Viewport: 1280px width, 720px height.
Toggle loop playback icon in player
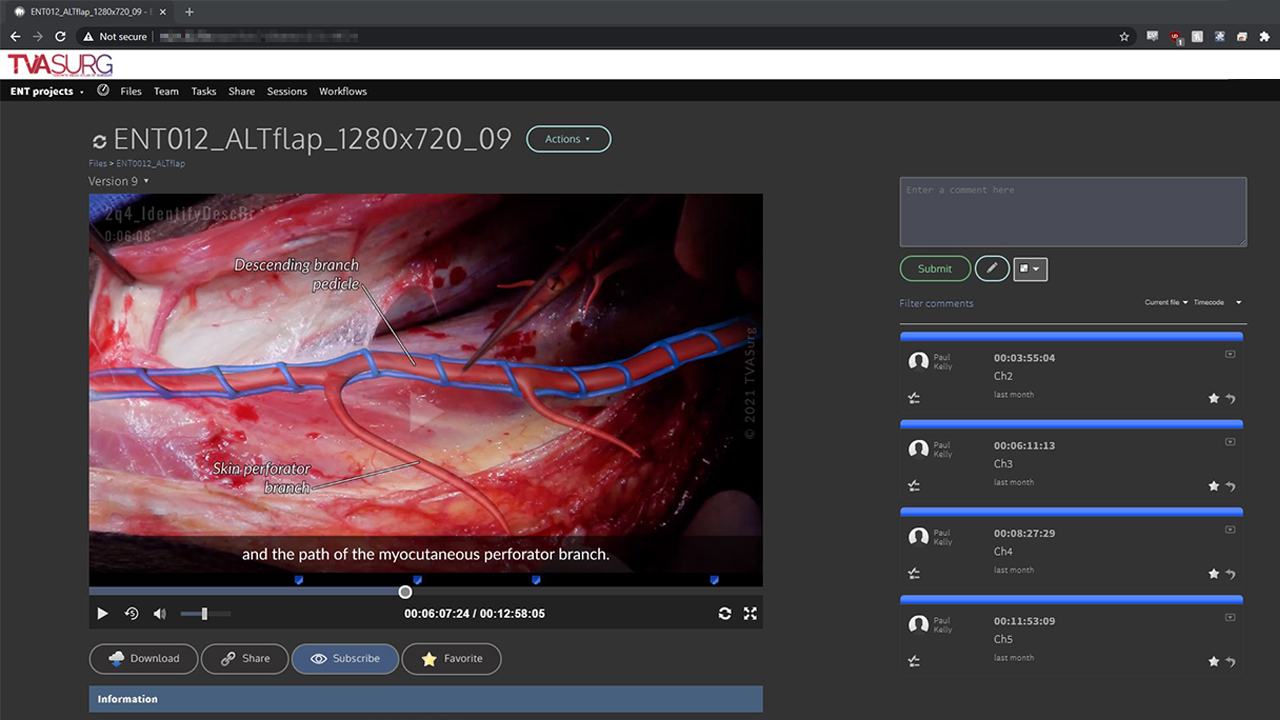pos(725,613)
